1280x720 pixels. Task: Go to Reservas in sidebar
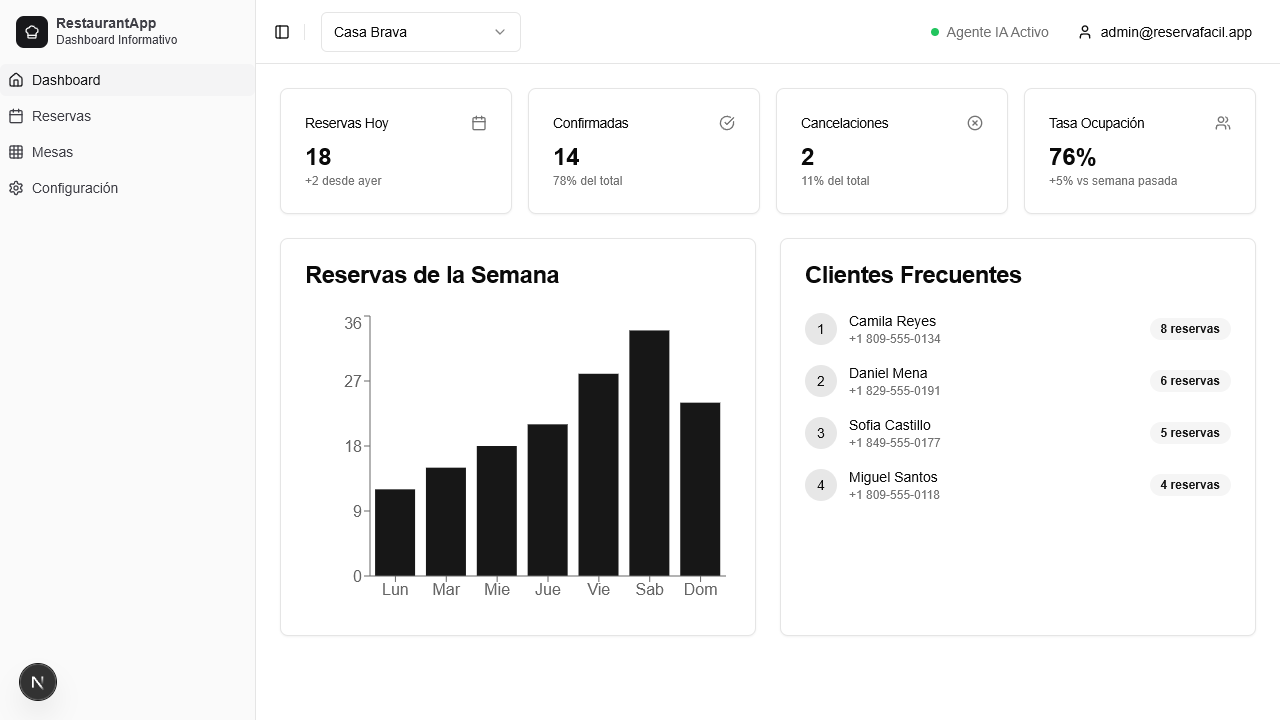click(128, 116)
